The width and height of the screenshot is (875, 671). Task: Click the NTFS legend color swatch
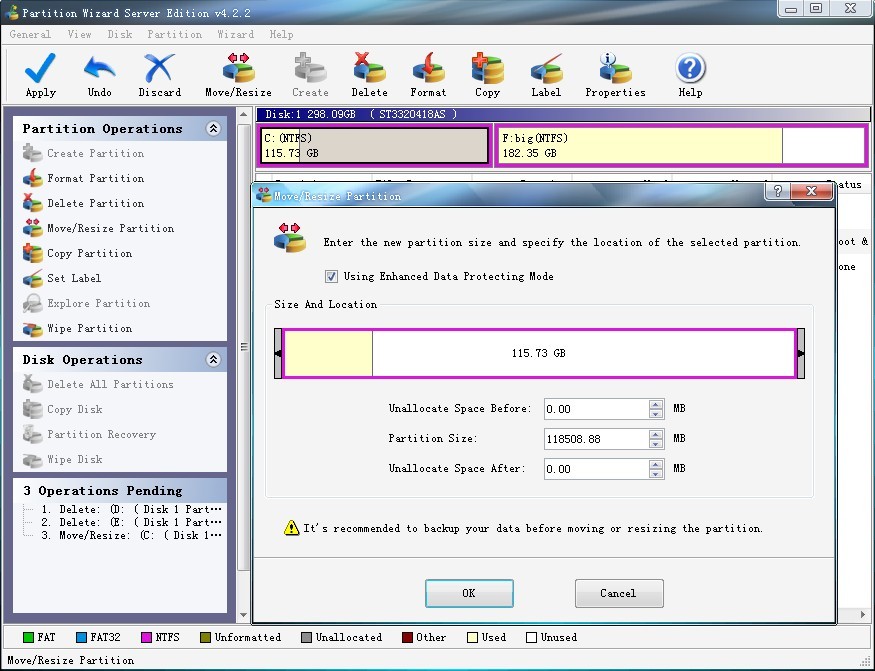tap(147, 637)
